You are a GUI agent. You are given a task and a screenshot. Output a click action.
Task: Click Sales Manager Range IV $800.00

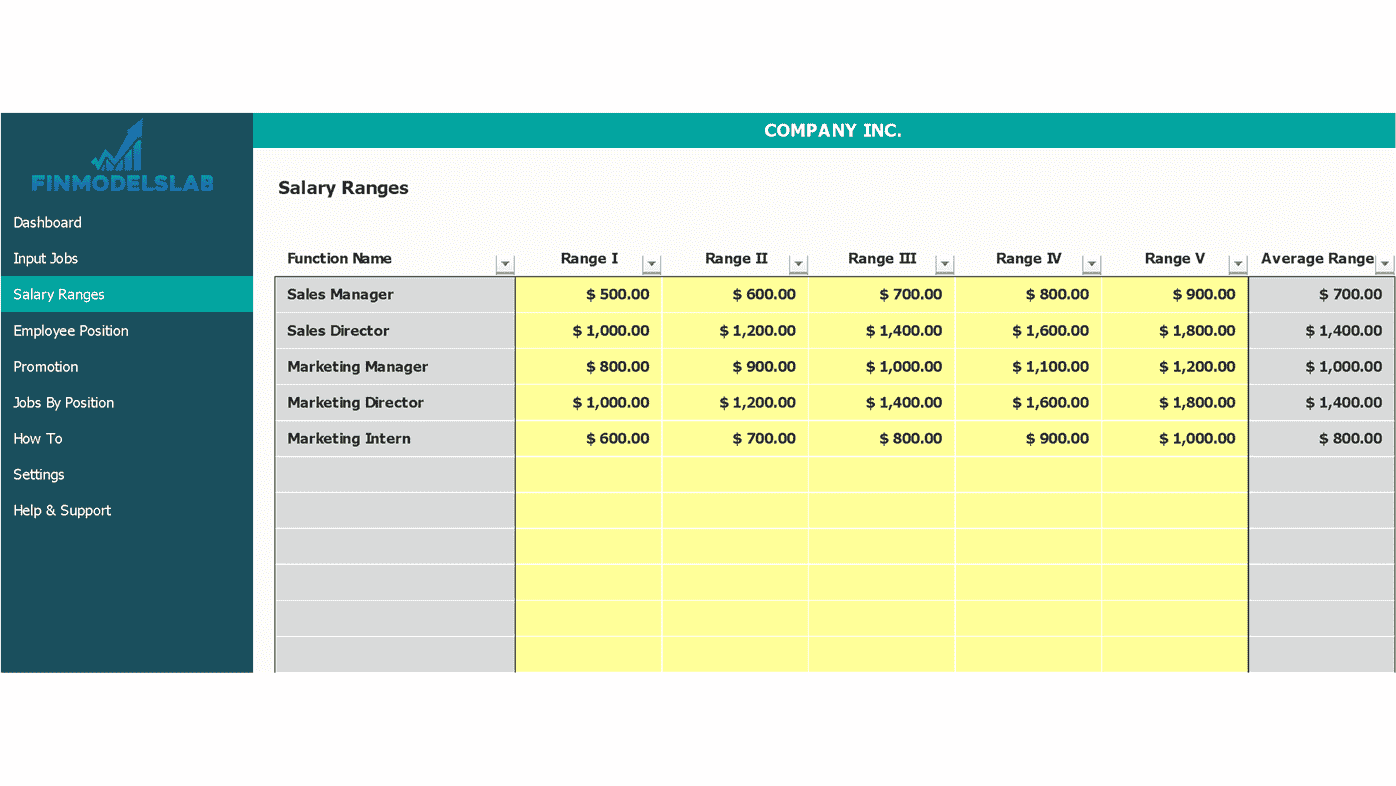coord(1028,294)
